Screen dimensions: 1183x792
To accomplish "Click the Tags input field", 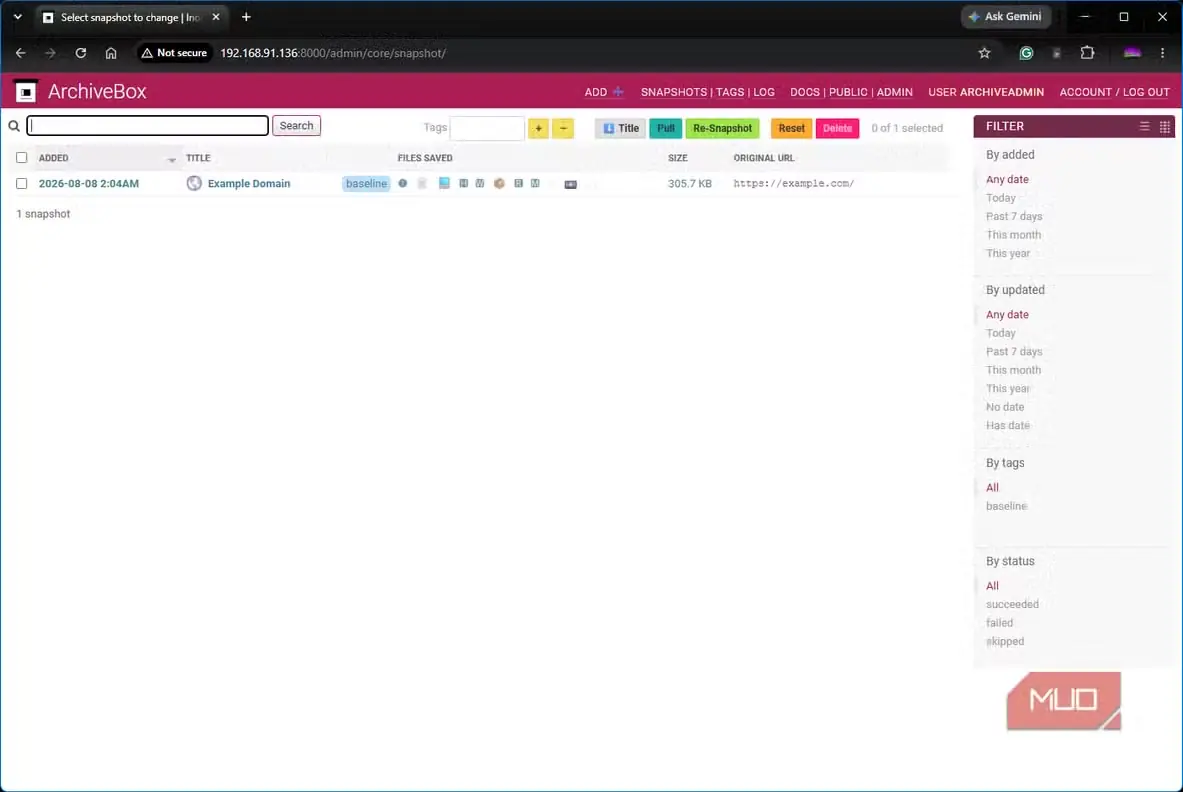I will click(487, 128).
